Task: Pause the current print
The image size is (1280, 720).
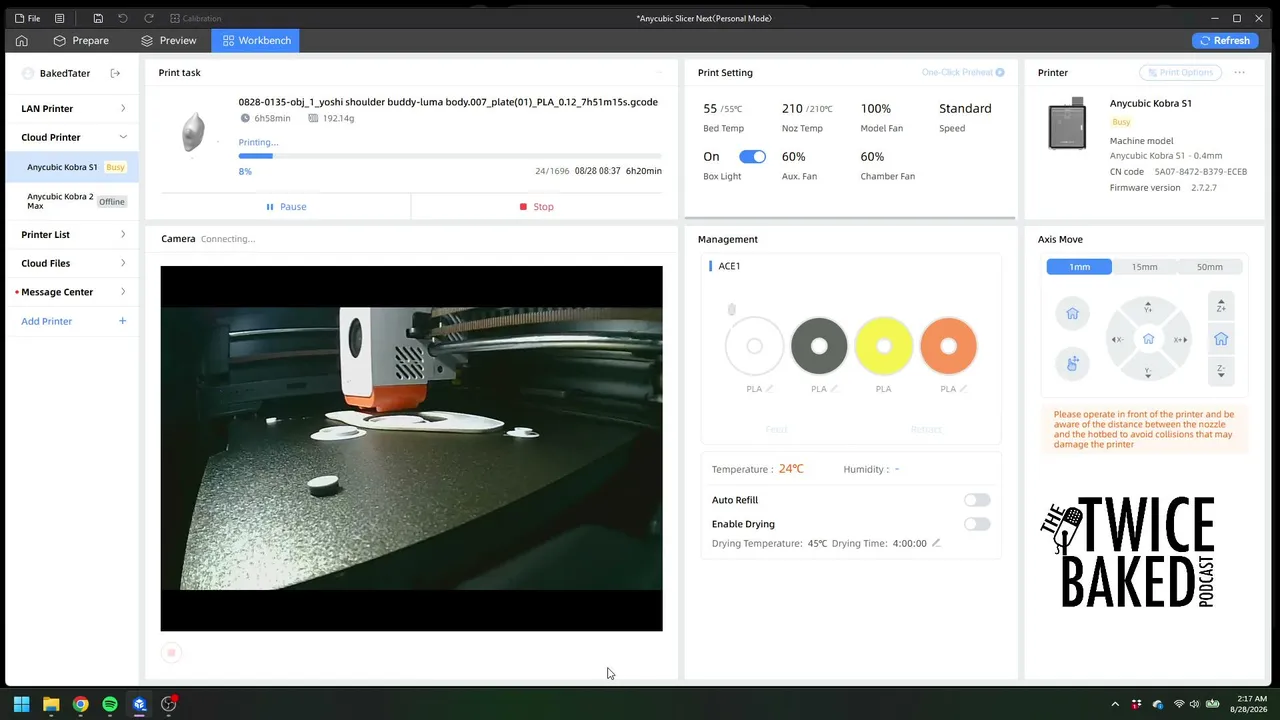Action: pos(286,207)
